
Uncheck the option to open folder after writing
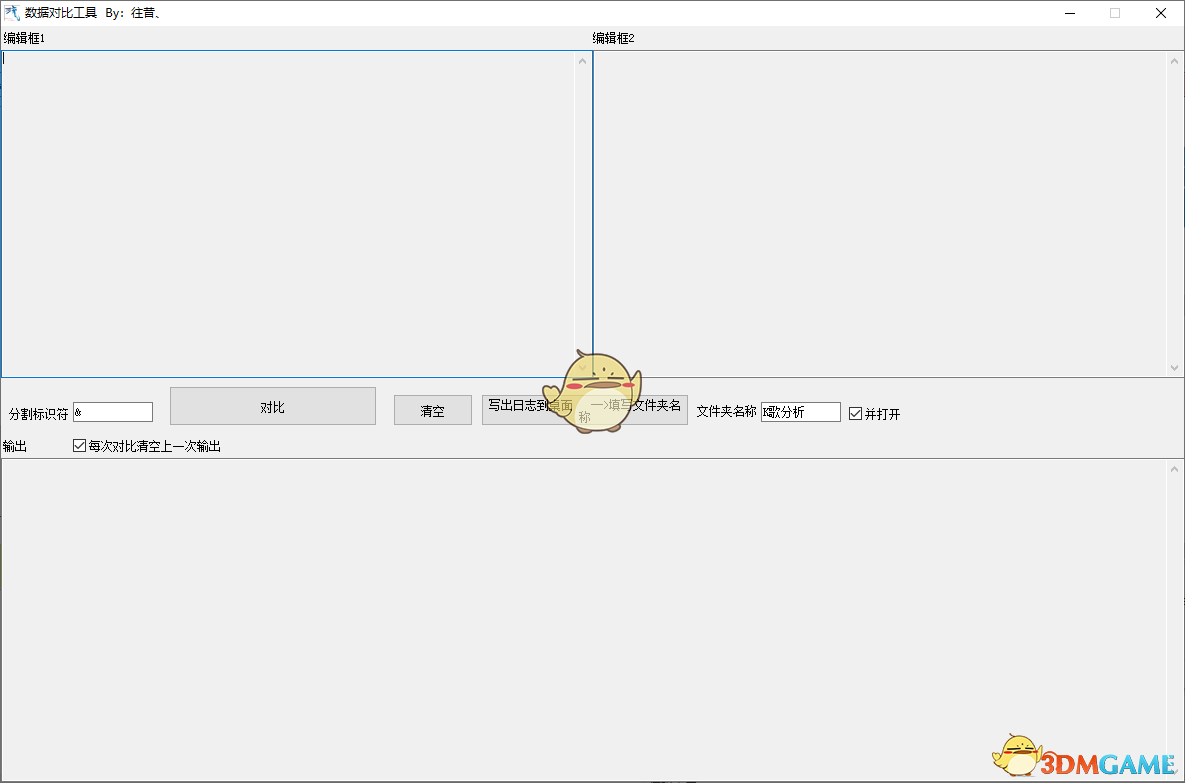pos(856,413)
